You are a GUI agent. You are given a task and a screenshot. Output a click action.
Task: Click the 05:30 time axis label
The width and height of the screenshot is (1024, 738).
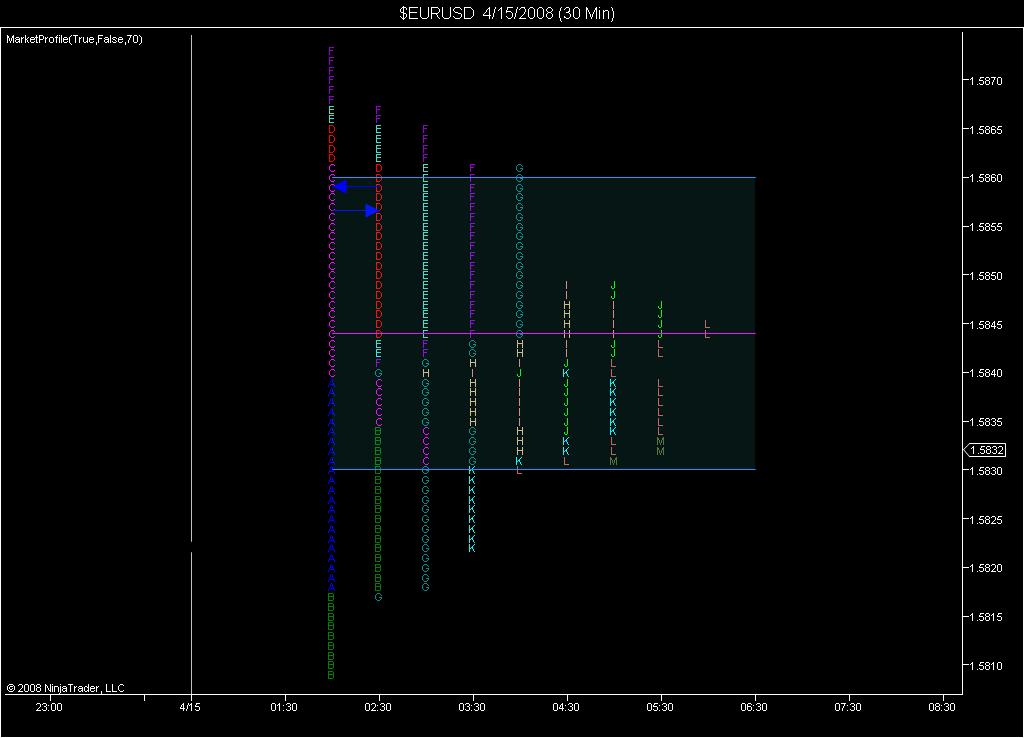click(660, 707)
